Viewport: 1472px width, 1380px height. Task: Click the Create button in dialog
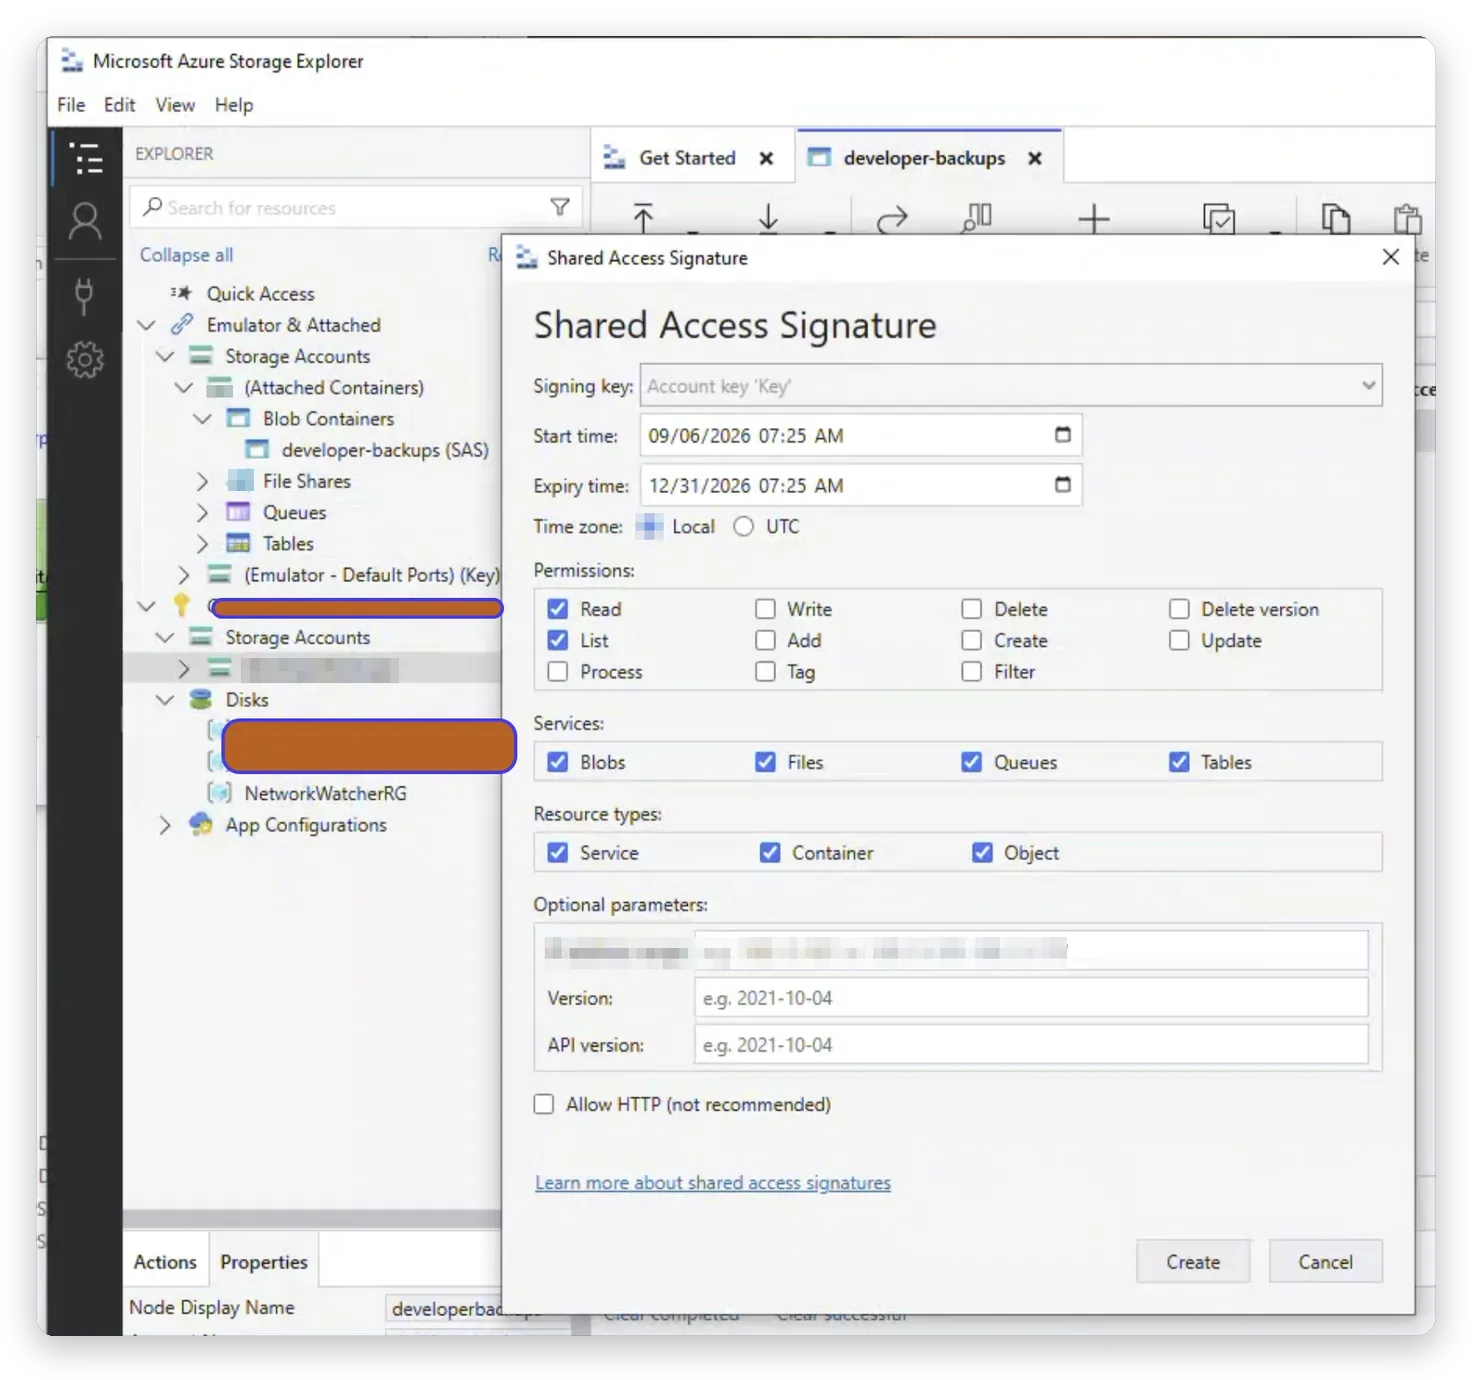pos(1193,1262)
